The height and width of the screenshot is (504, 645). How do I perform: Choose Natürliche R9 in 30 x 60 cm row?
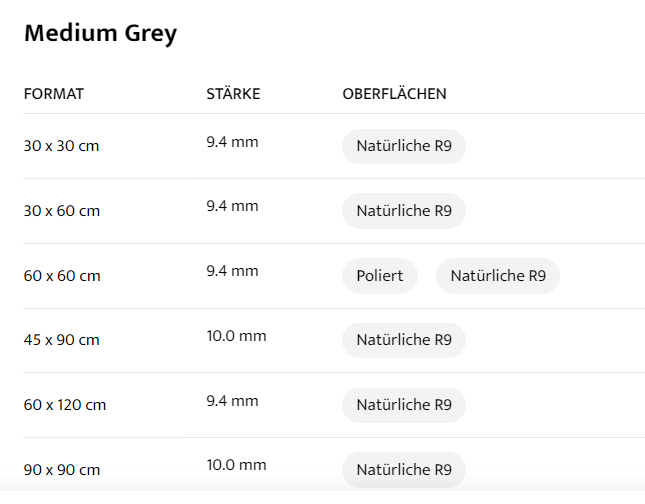tap(403, 211)
